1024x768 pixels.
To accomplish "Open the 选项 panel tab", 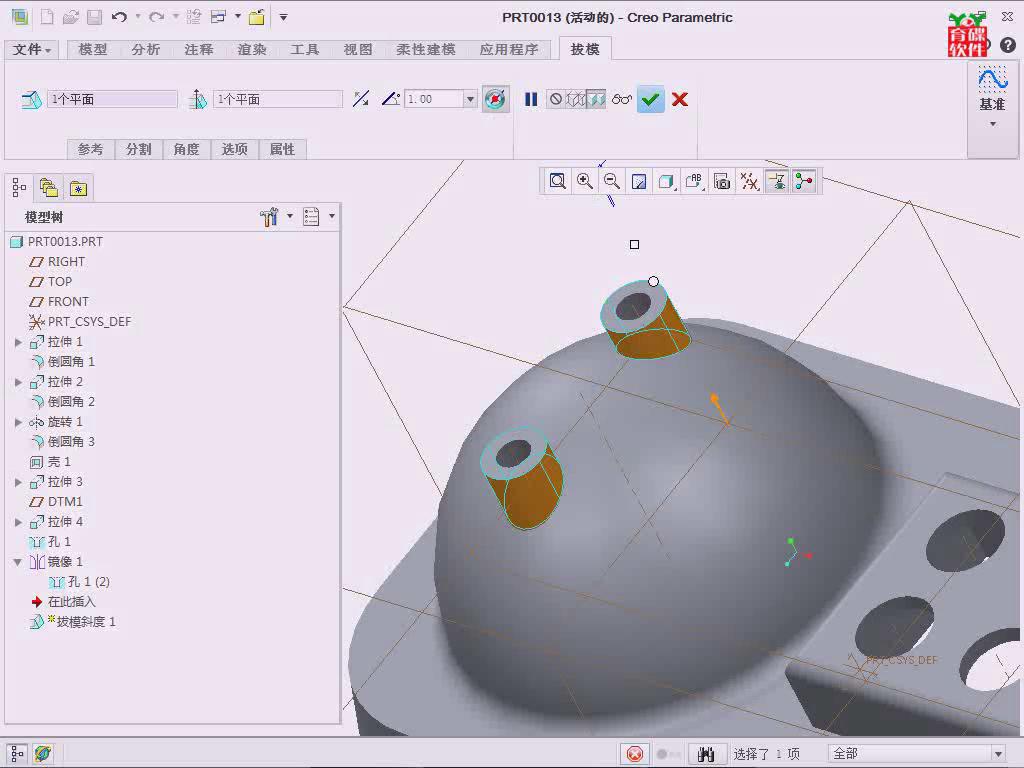I will pos(234,150).
